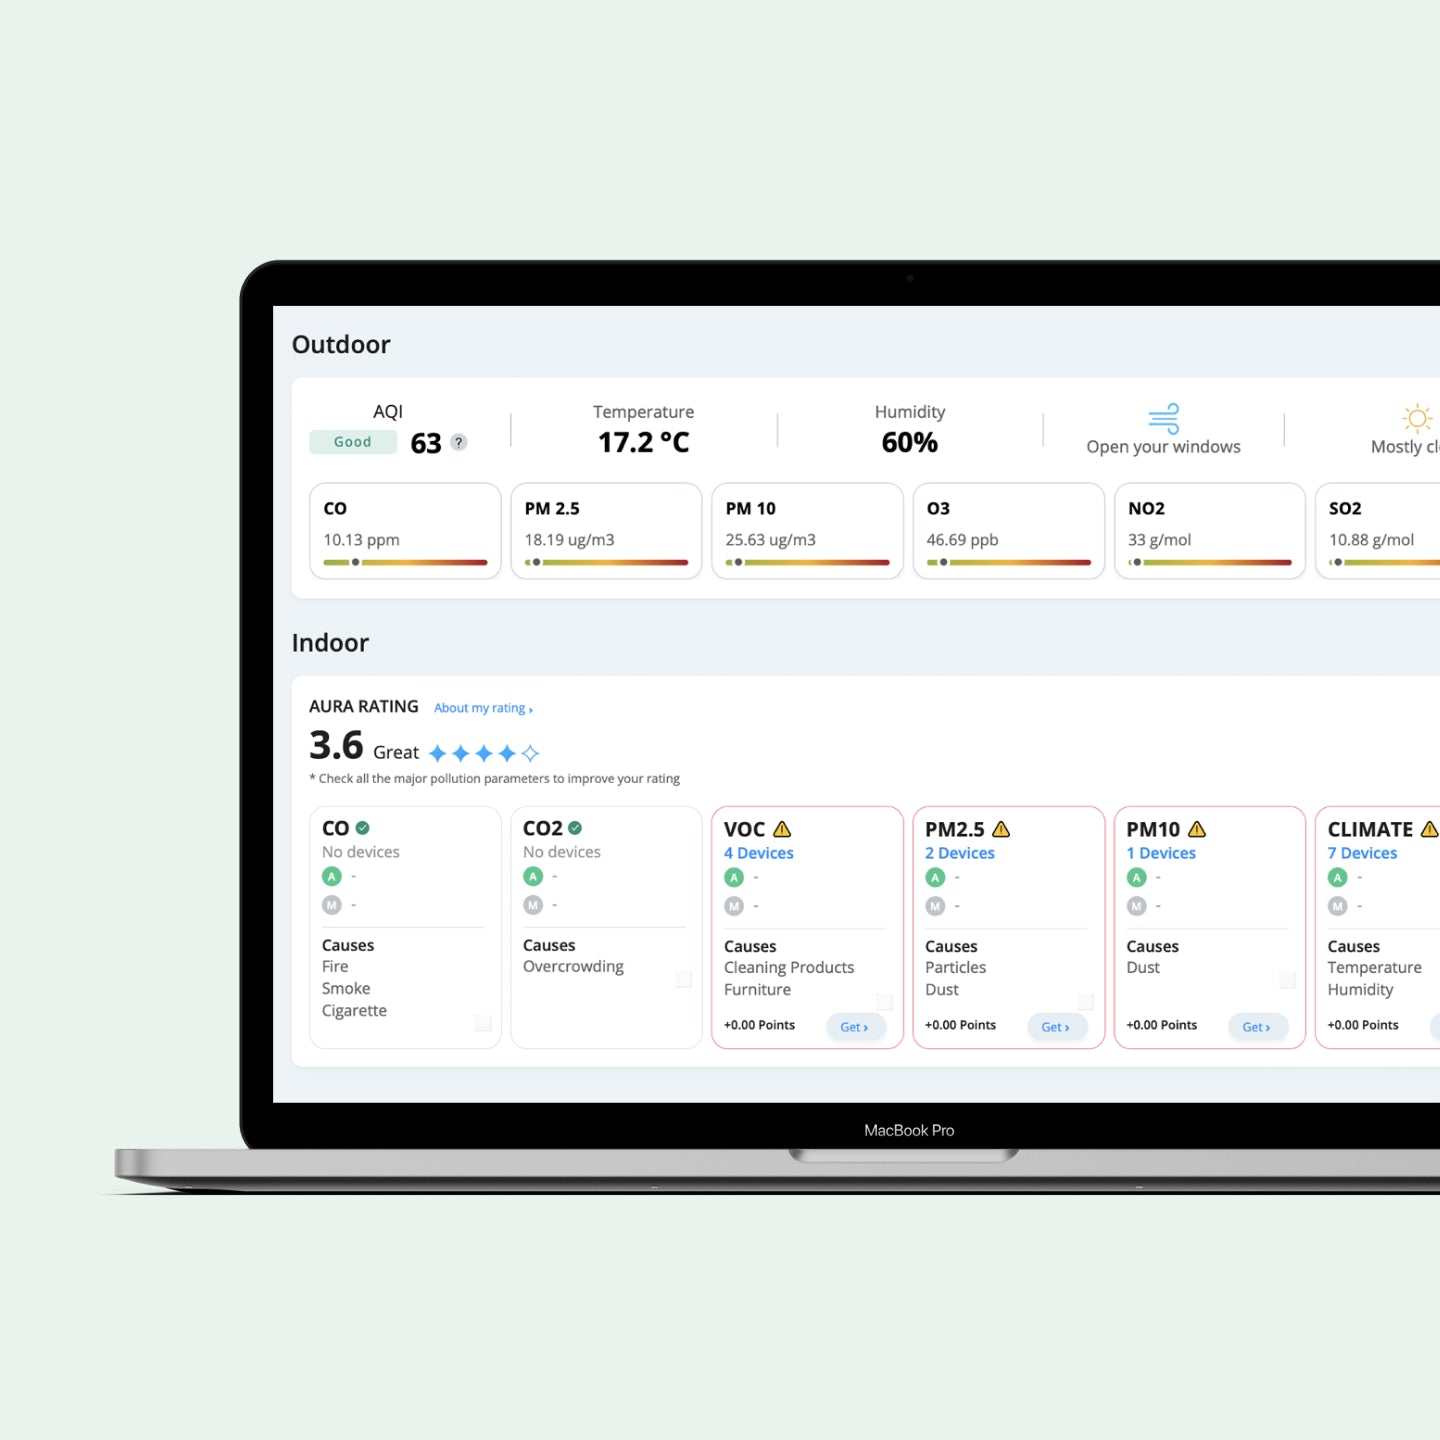1440x1440 pixels.
Task: Click the PM 10 level gradient bar
Action: point(807,562)
